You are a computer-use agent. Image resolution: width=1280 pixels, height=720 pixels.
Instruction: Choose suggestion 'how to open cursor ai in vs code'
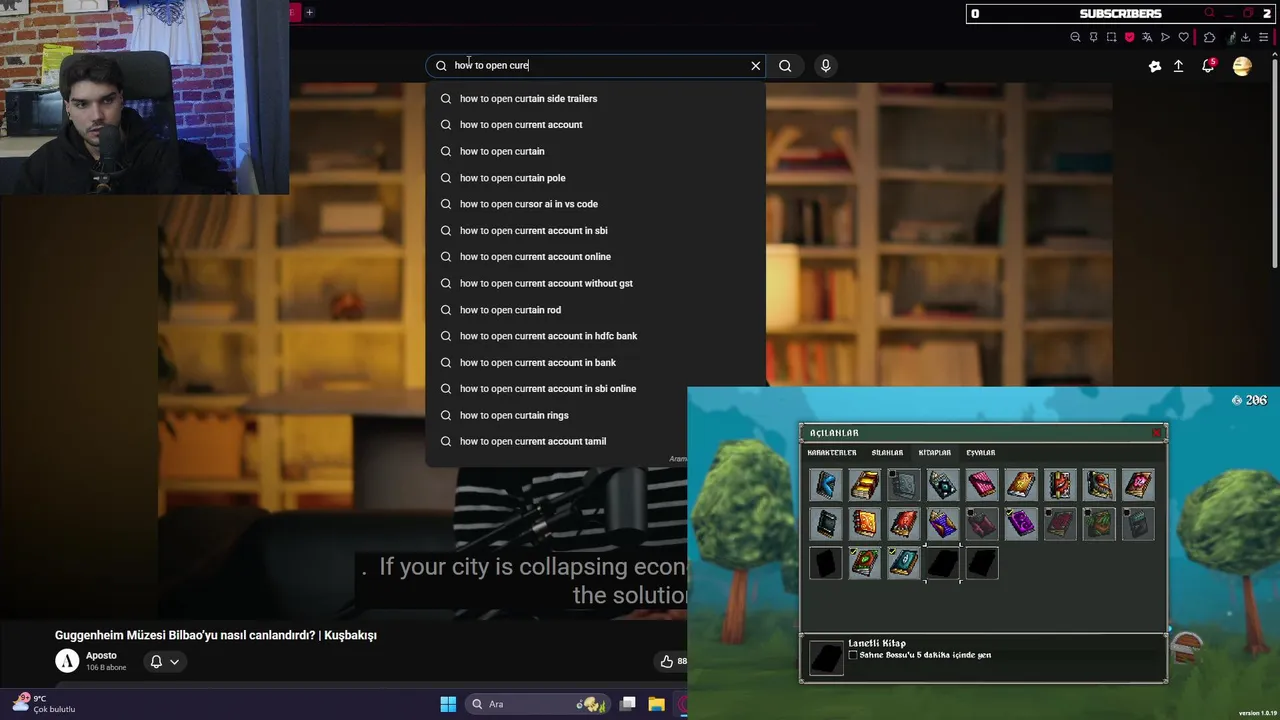595,204
